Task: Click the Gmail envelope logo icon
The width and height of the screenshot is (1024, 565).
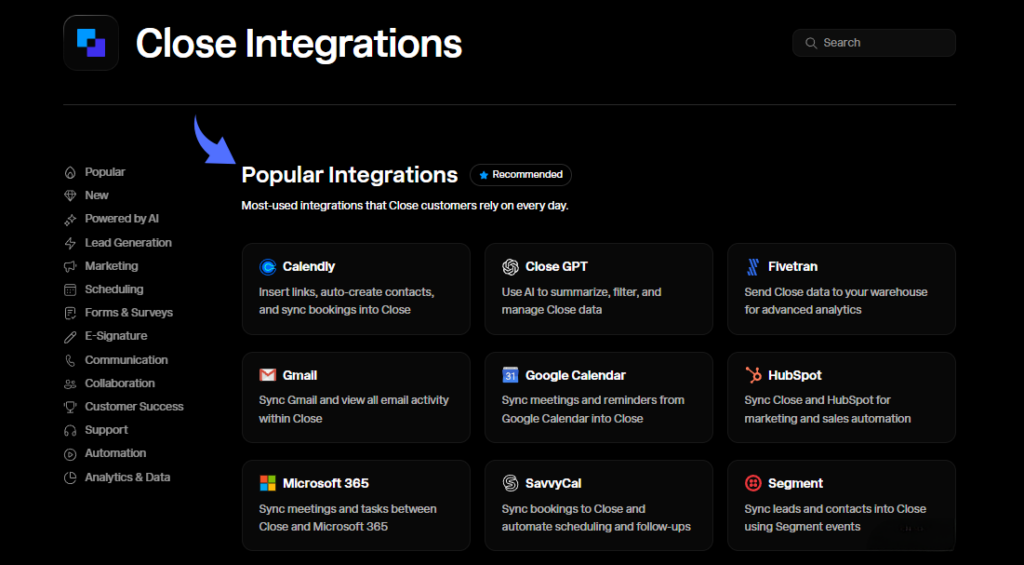Action: point(268,376)
